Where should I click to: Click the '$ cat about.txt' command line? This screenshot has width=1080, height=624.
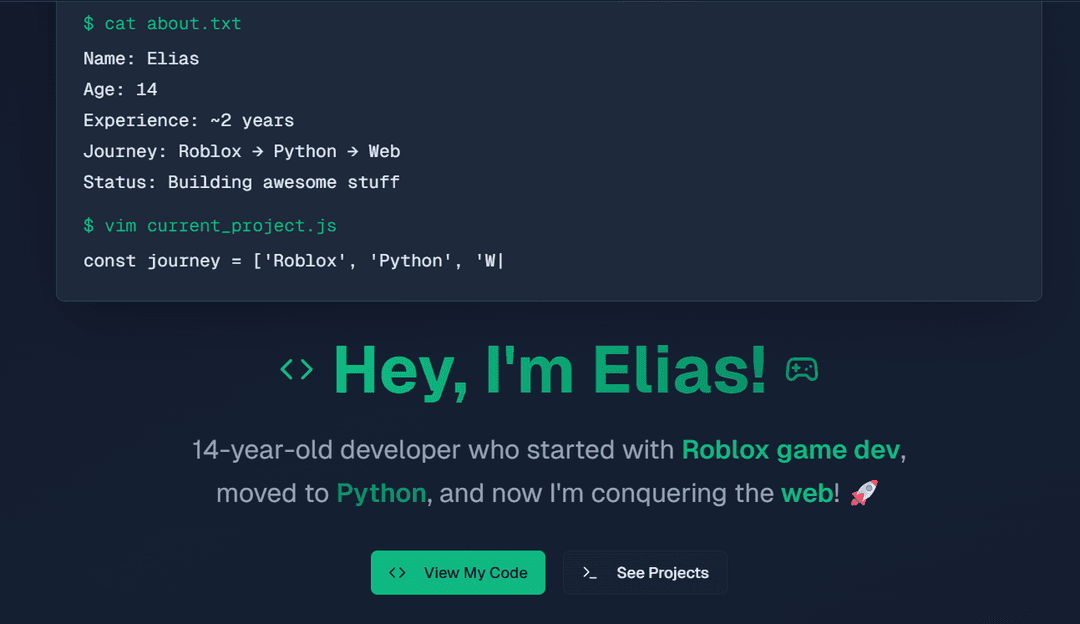click(x=162, y=23)
